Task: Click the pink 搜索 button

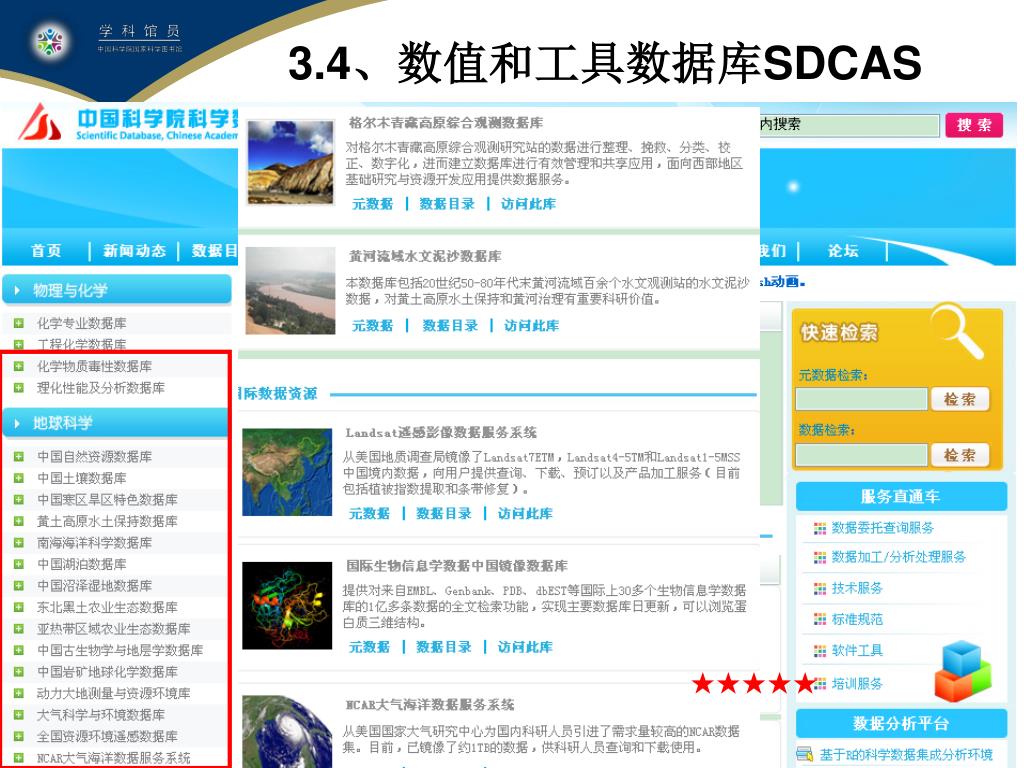Action: [974, 125]
